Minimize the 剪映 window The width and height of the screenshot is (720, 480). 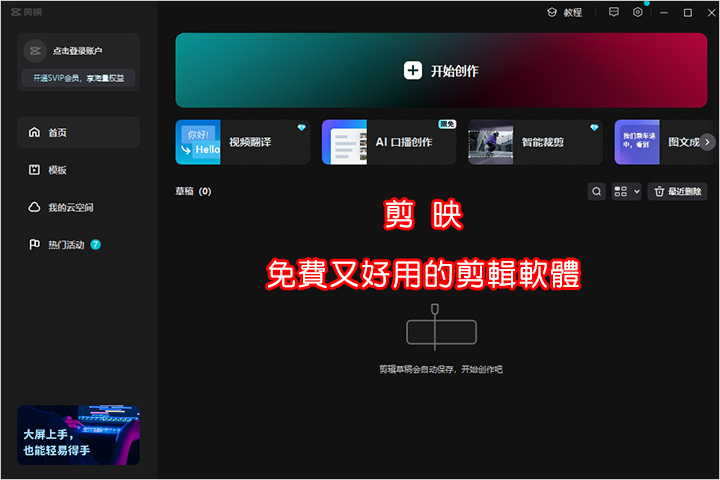pos(664,13)
